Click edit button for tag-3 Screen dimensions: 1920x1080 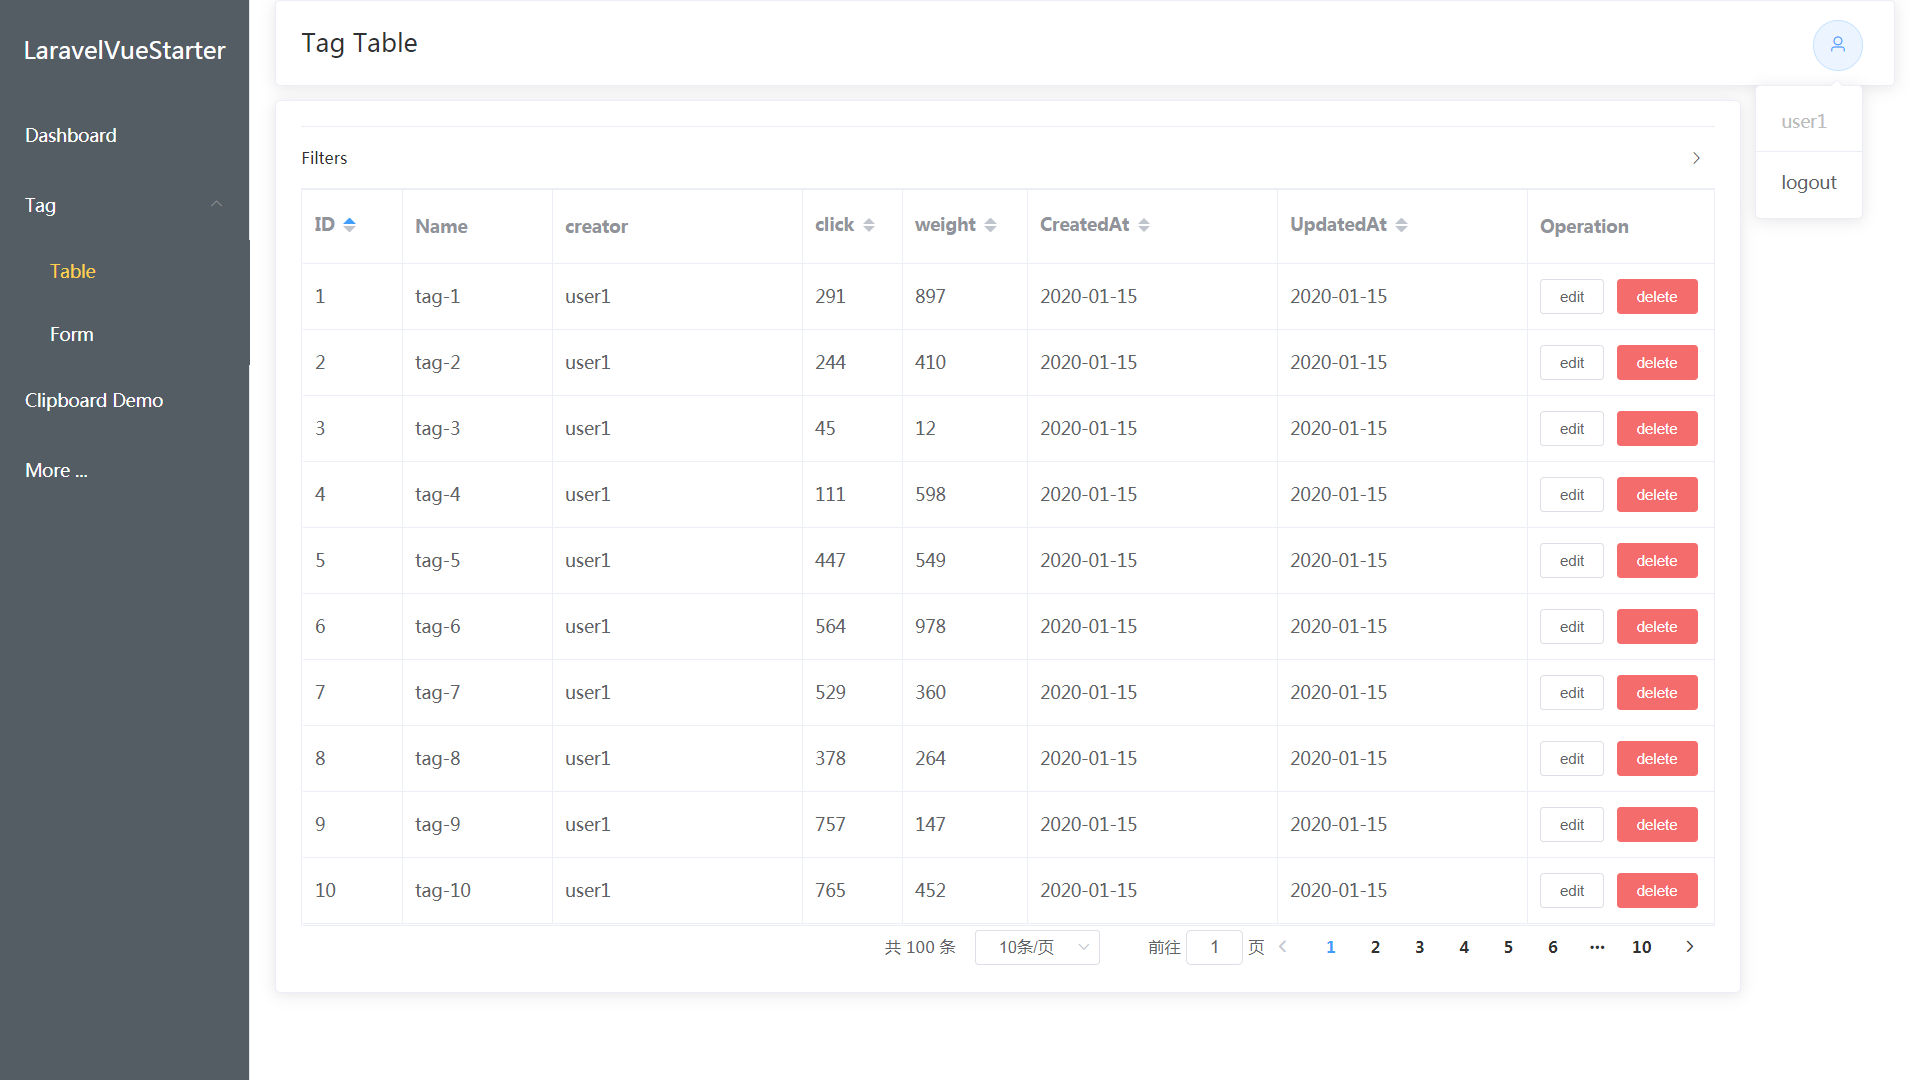(1571, 429)
